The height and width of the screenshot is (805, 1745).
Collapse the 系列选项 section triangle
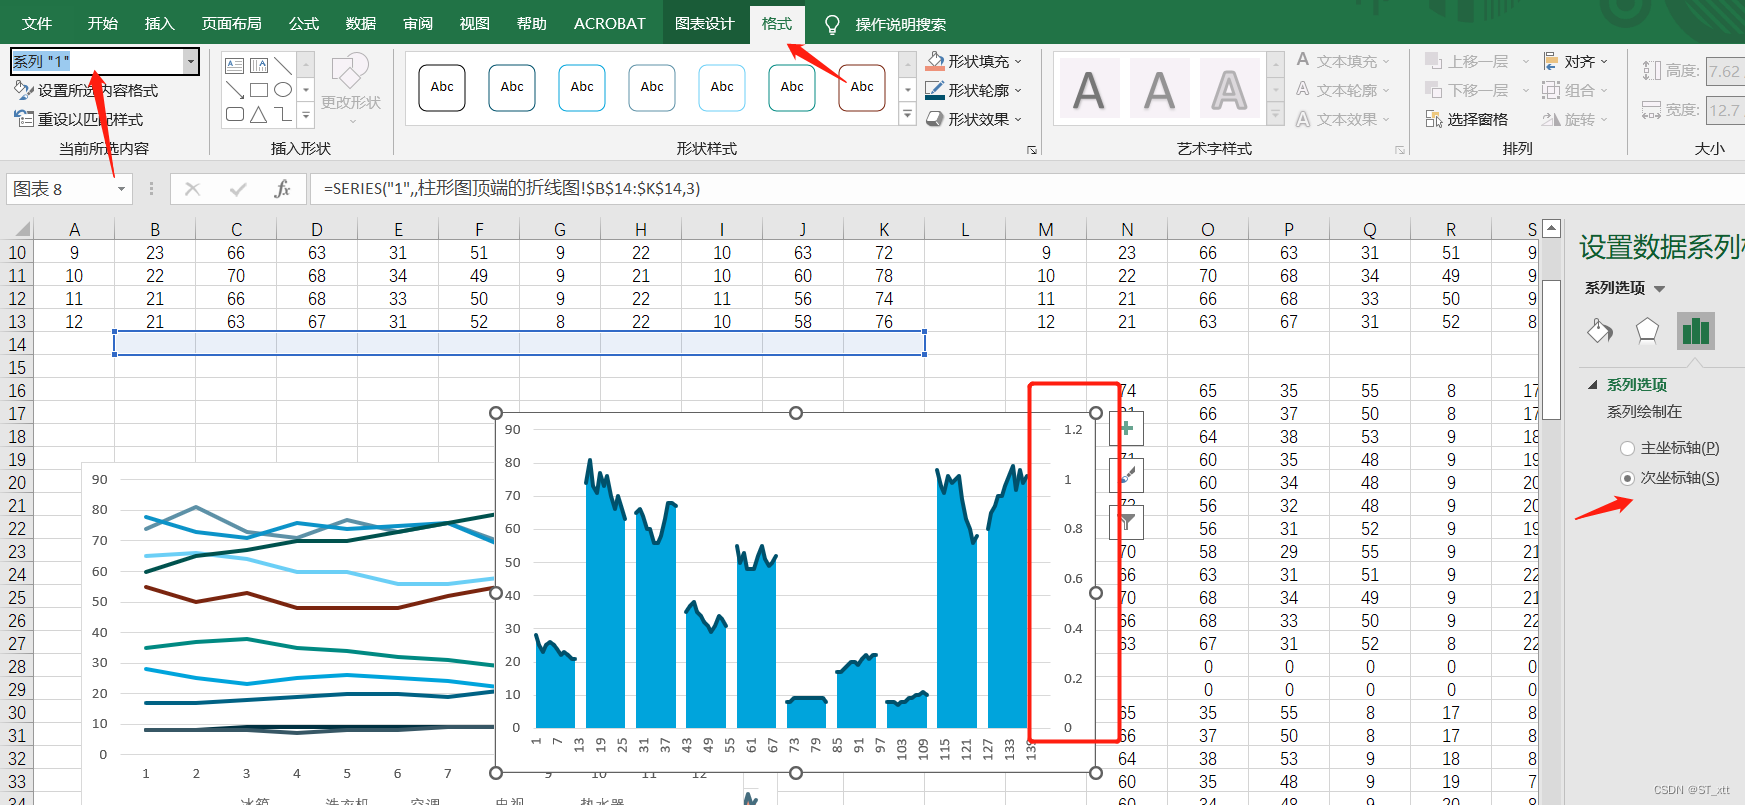(1593, 385)
